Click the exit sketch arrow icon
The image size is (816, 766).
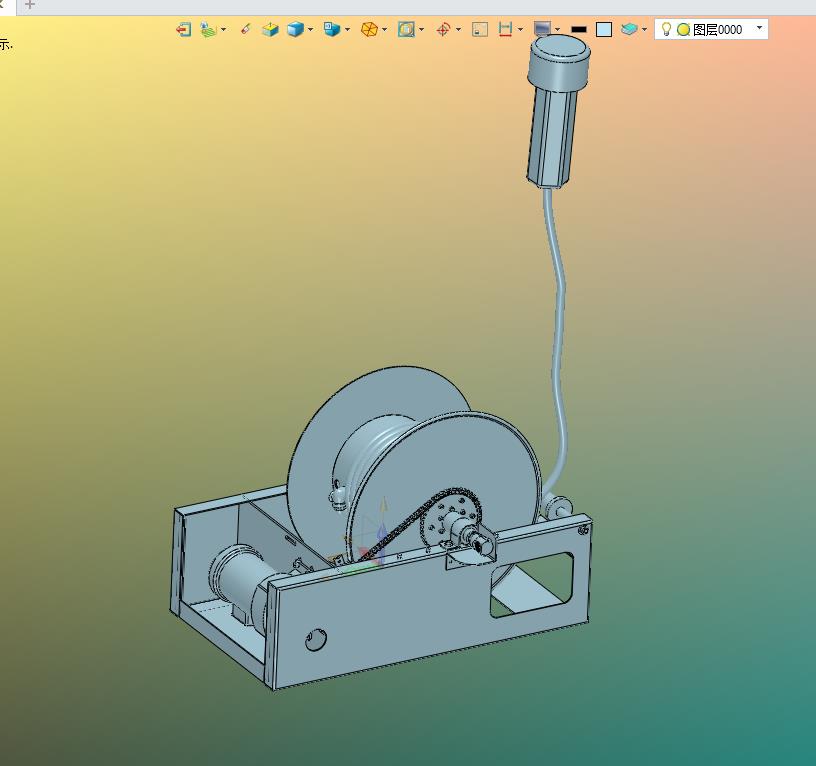183,29
